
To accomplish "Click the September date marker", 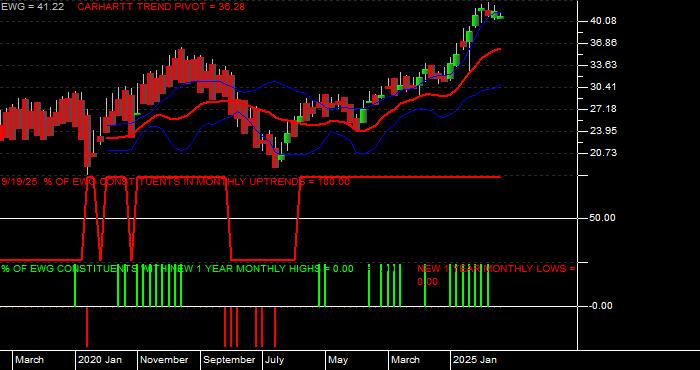I will (x=229, y=360).
